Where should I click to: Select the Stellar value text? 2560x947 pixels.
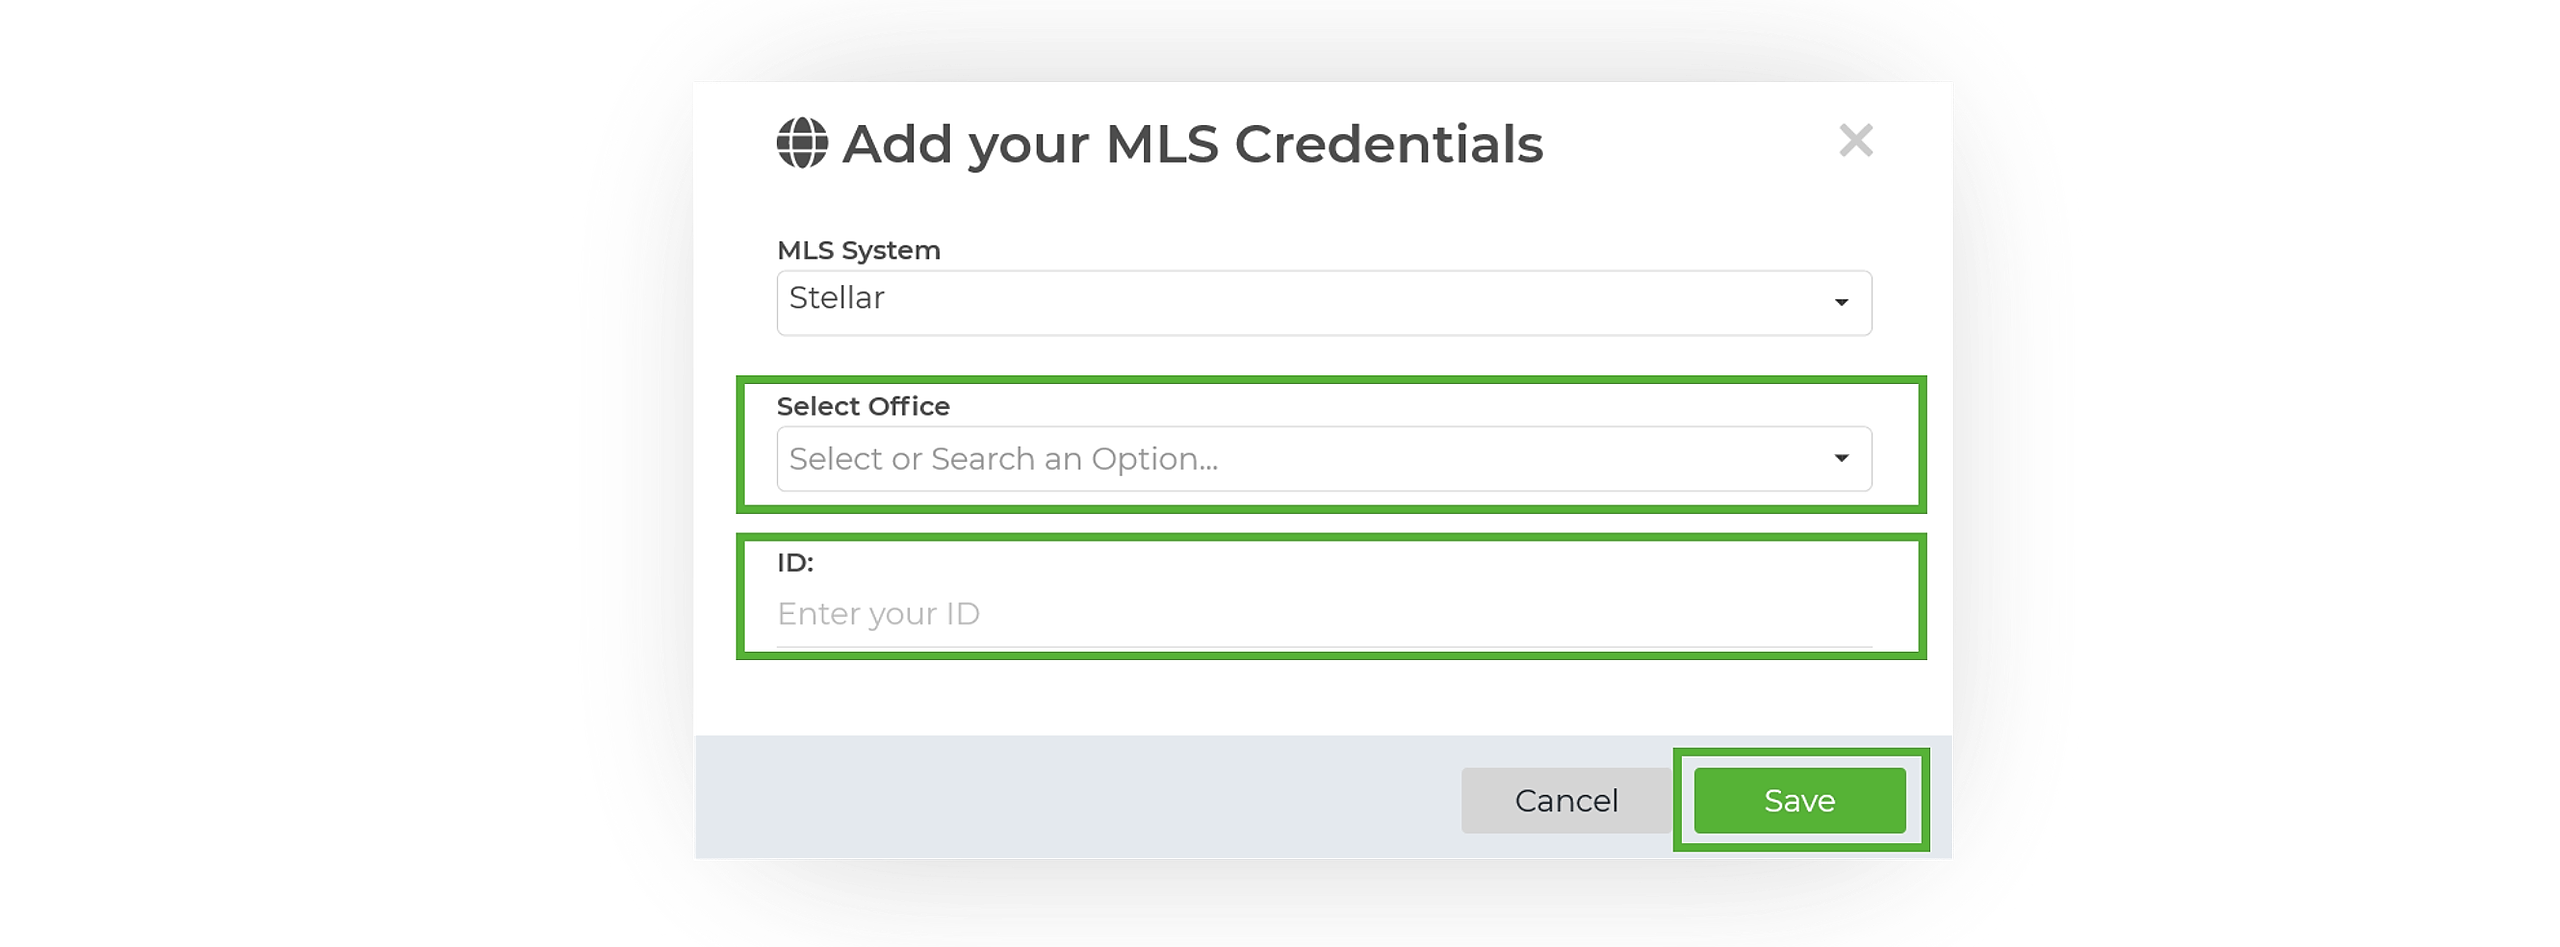click(x=836, y=298)
